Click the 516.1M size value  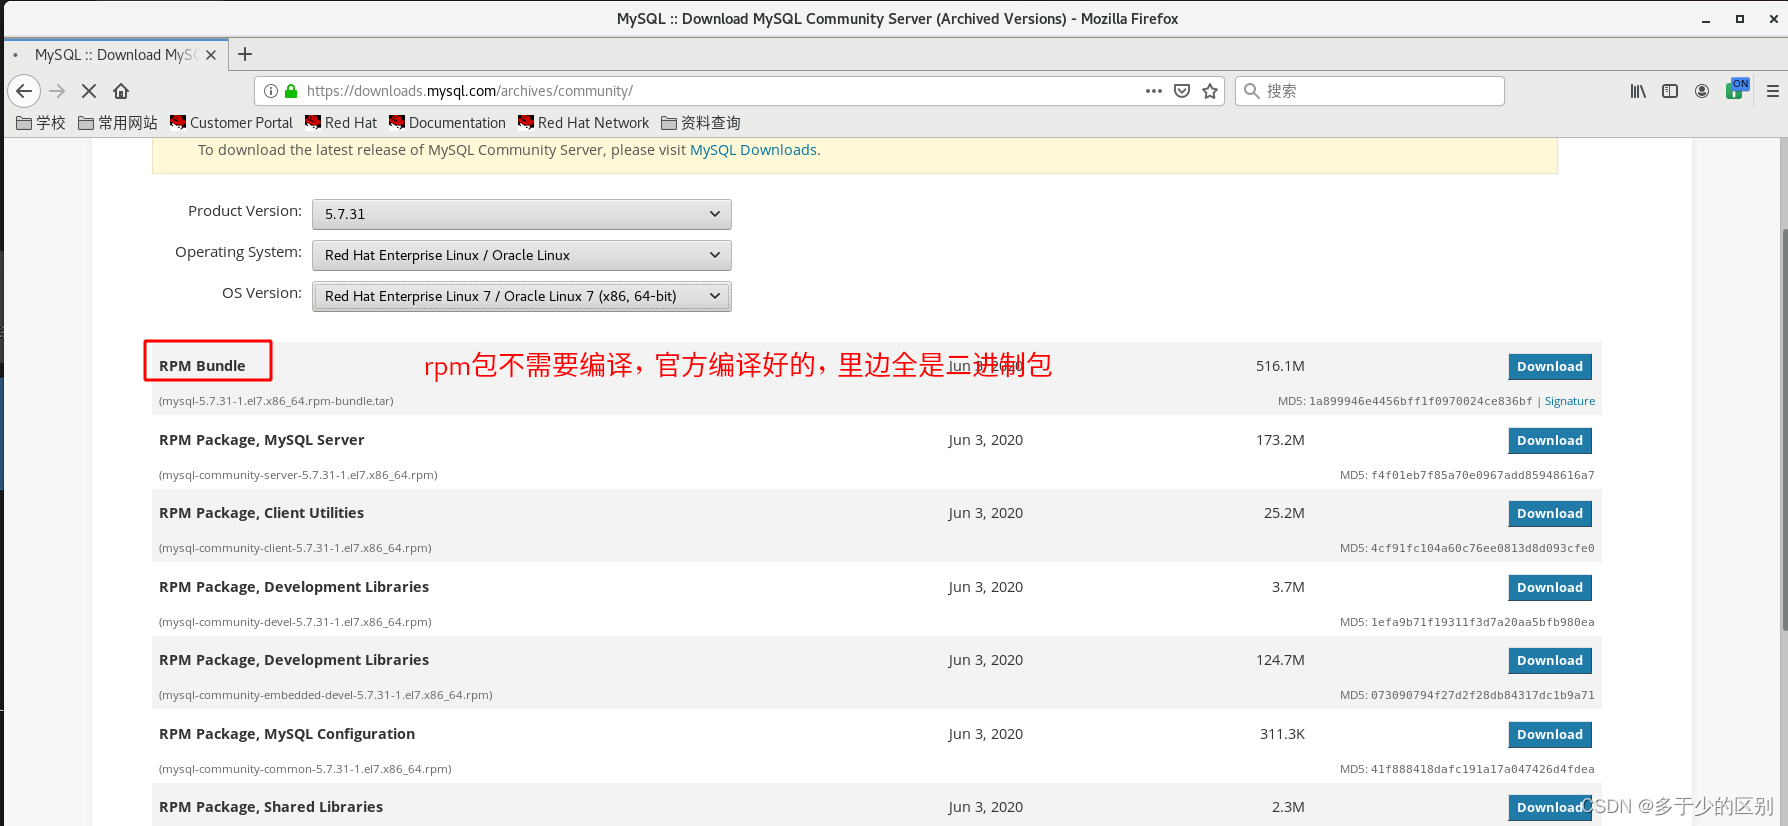pos(1280,366)
